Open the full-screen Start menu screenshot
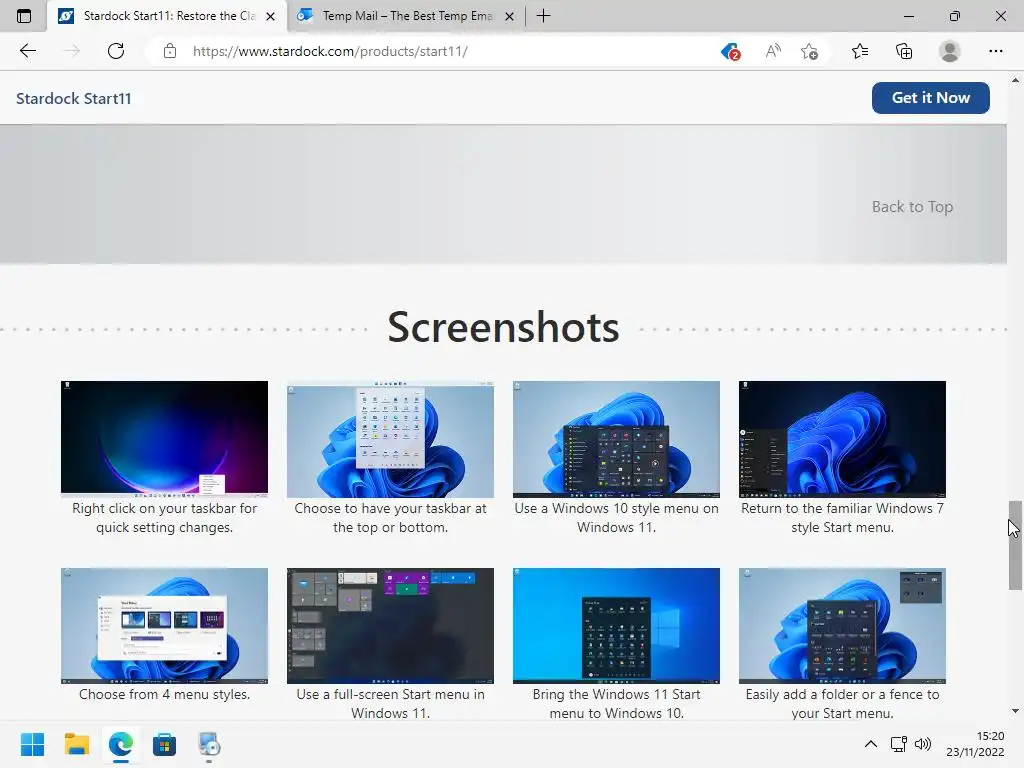Screen dimensions: 1024x768 tap(391, 626)
